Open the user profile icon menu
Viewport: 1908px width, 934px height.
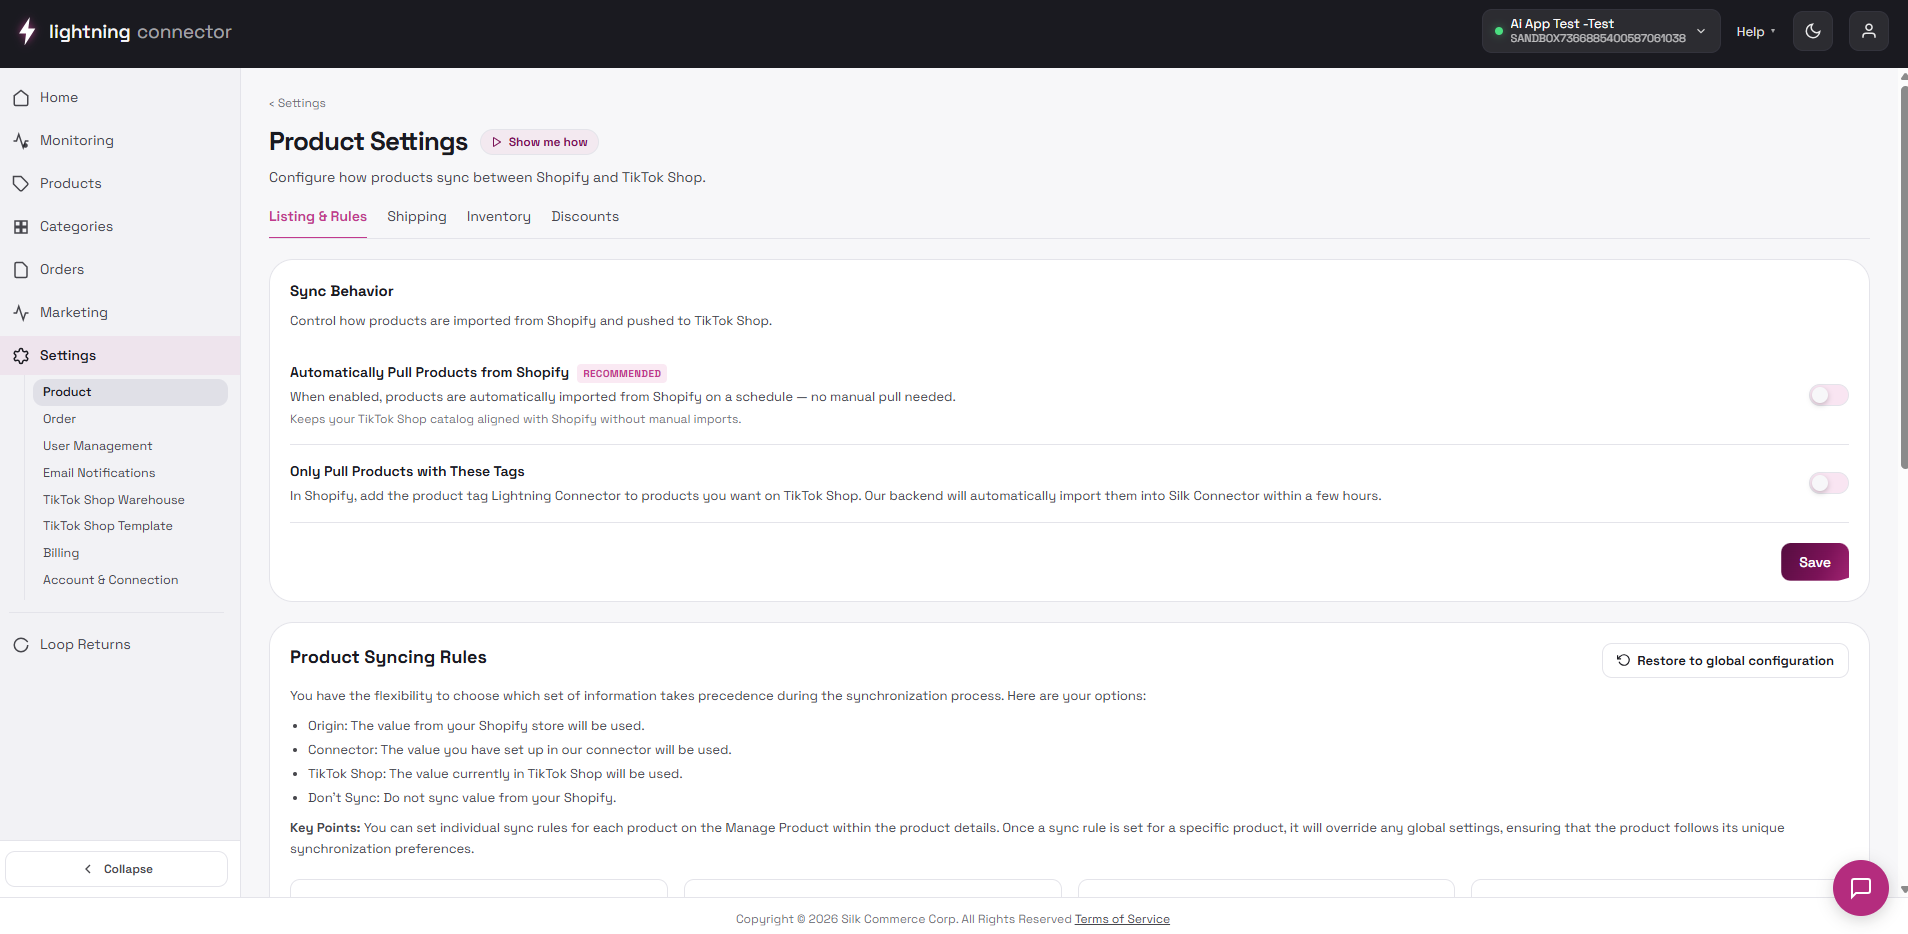[1869, 32]
